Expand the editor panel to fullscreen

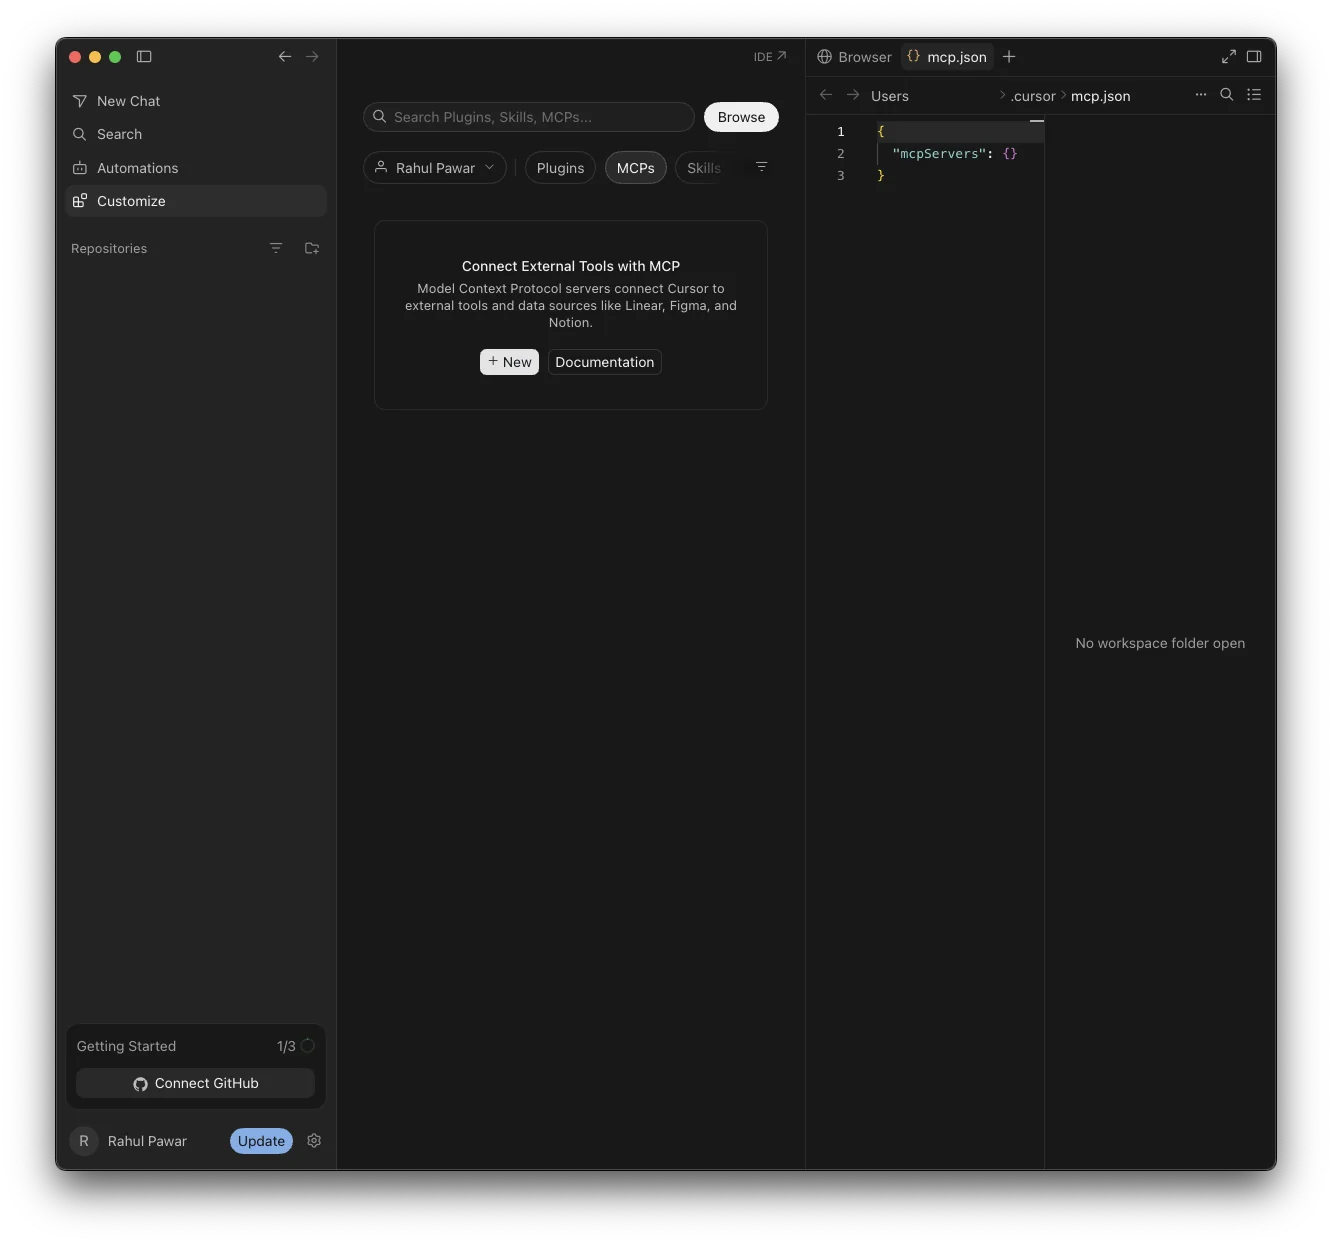coord(1229,57)
